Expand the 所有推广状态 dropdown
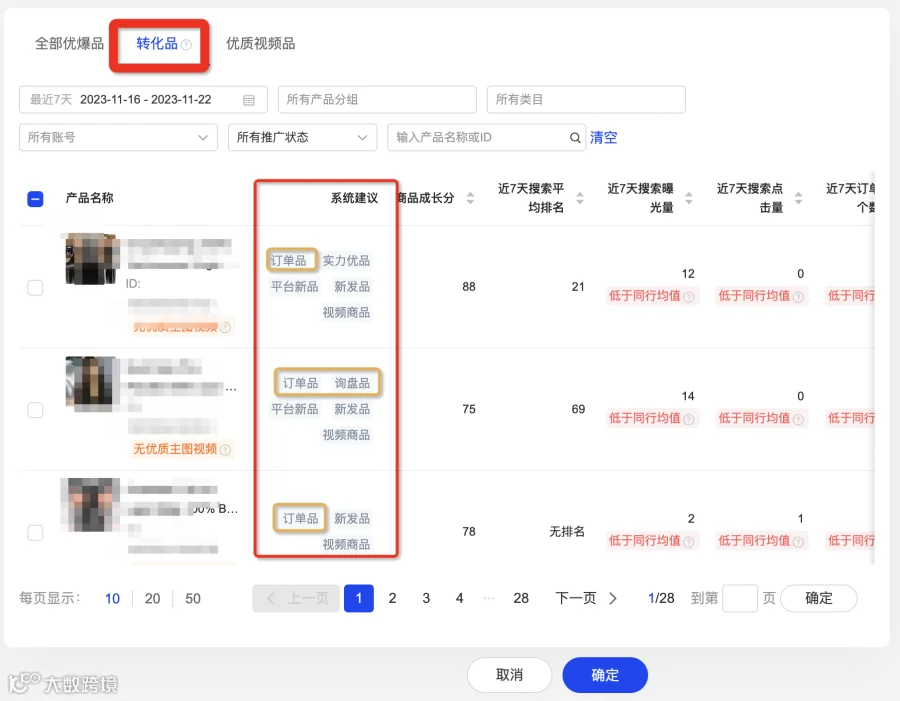The width and height of the screenshot is (900, 701). [302, 138]
